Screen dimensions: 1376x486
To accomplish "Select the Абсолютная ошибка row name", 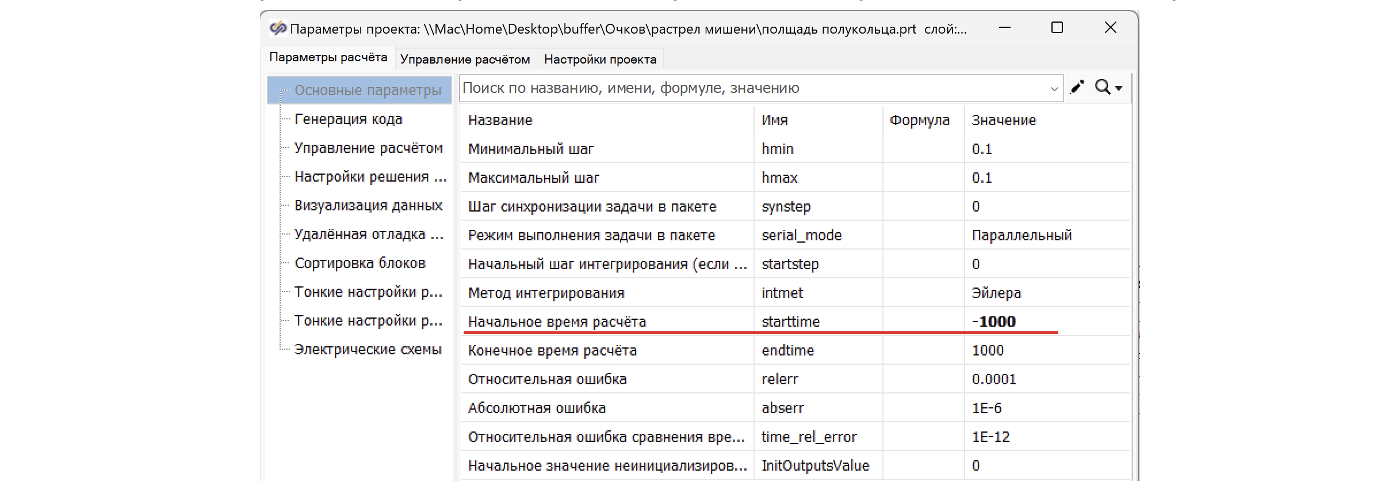I will 537,408.
